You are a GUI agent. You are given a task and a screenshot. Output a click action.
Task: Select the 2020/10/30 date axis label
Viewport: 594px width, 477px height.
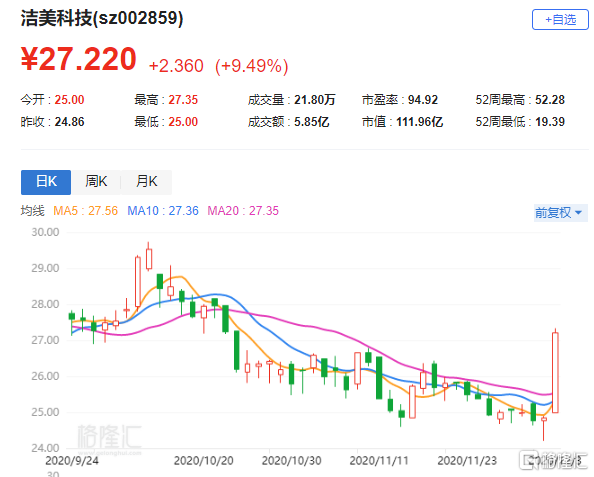291,461
